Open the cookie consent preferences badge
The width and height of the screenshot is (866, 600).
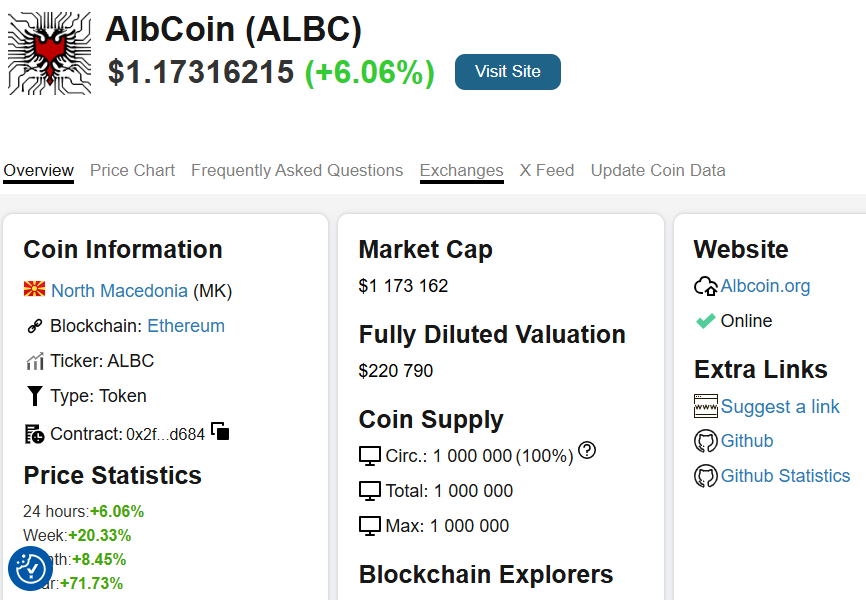coord(30,569)
